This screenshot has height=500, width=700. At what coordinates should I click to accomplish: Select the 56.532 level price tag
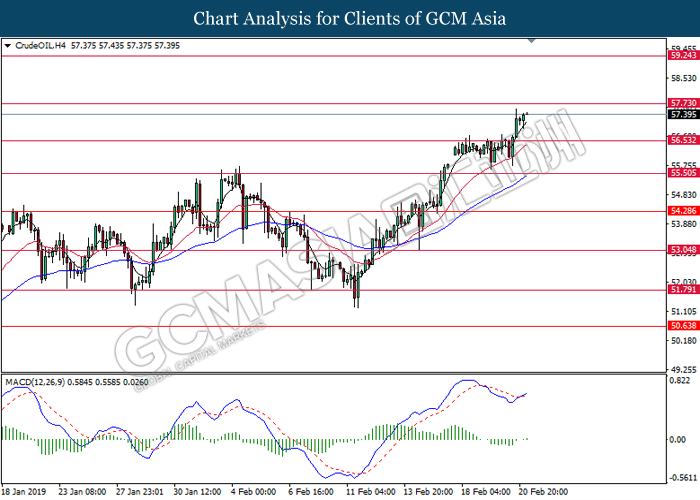683,141
